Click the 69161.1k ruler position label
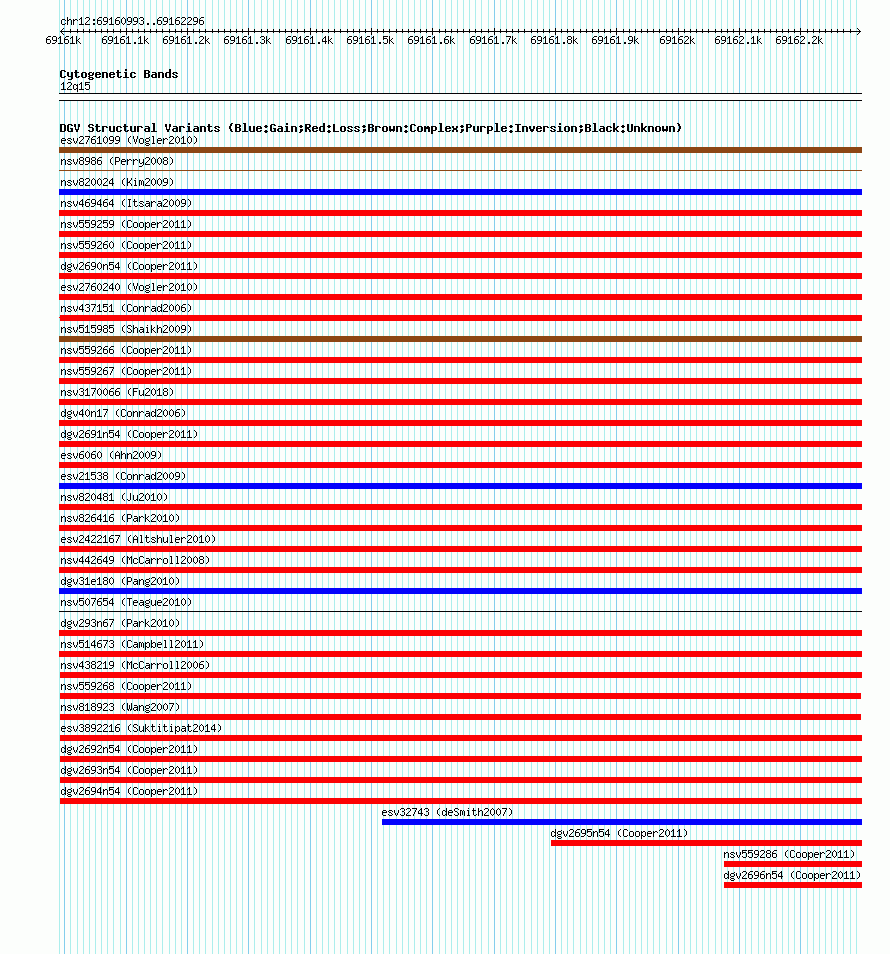This screenshot has height=954, width=890. click(x=125, y=41)
